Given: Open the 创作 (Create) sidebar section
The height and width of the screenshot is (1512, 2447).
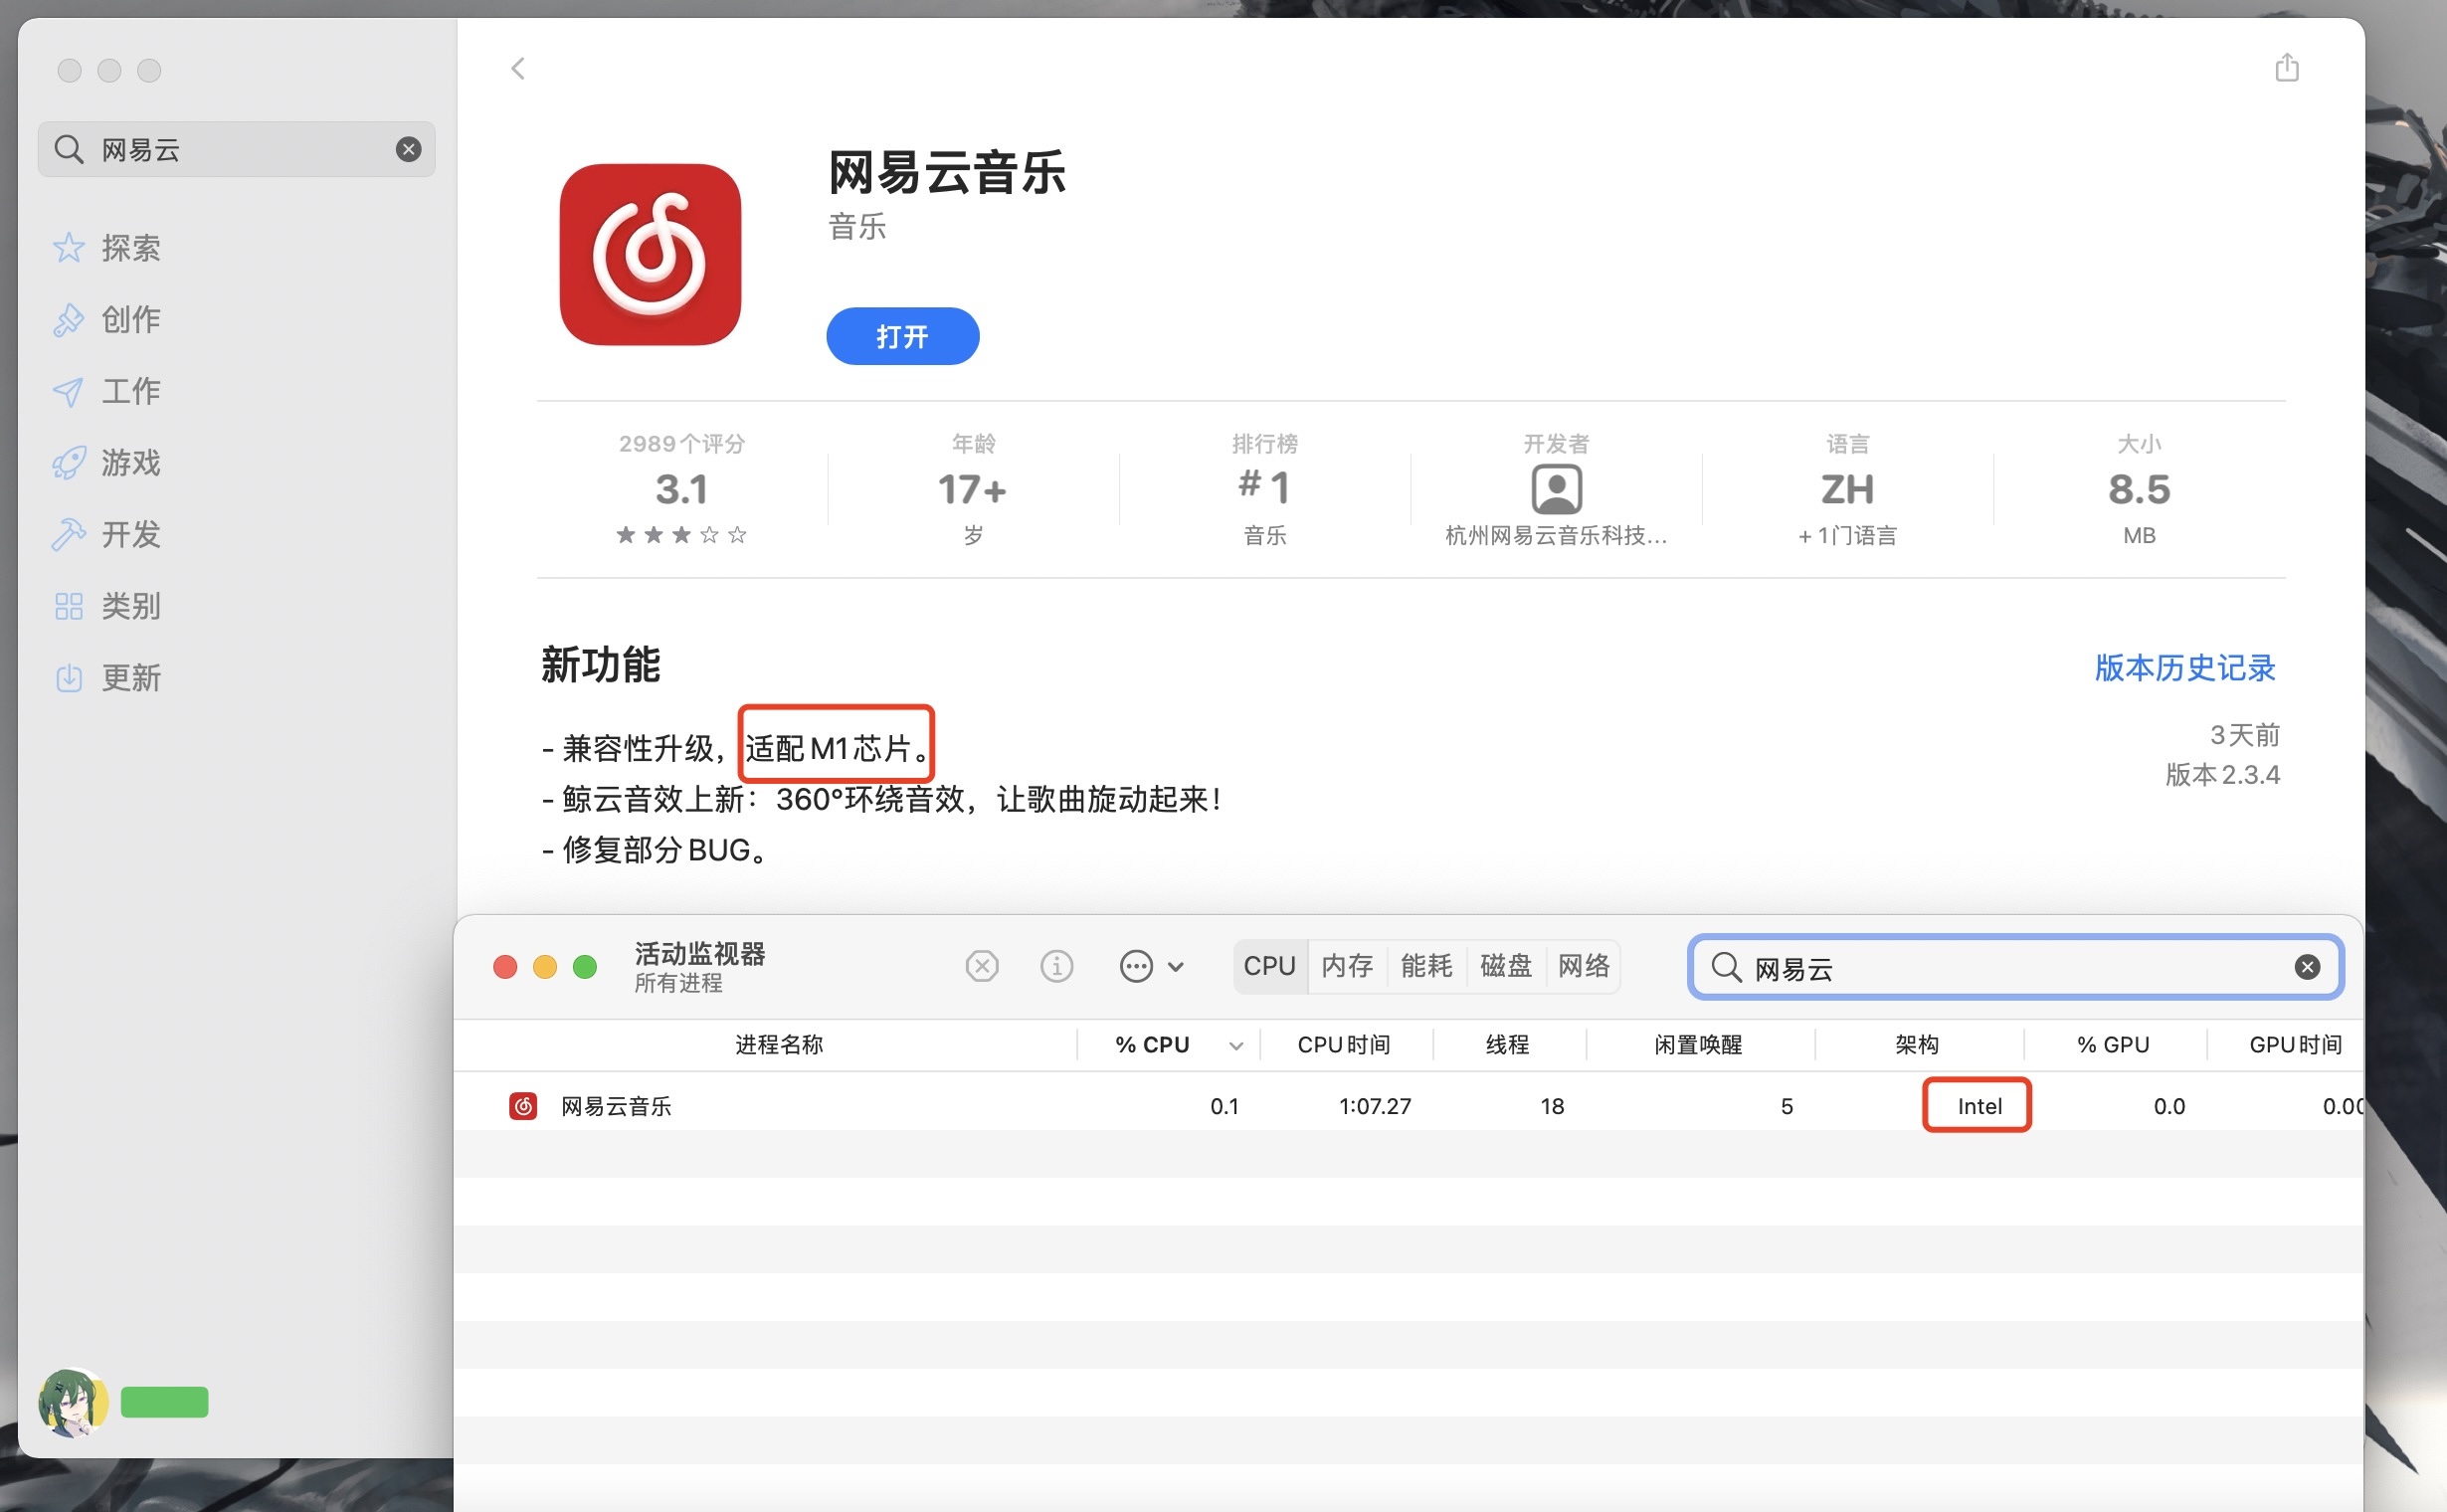Looking at the screenshot, I should click(x=130, y=319).
